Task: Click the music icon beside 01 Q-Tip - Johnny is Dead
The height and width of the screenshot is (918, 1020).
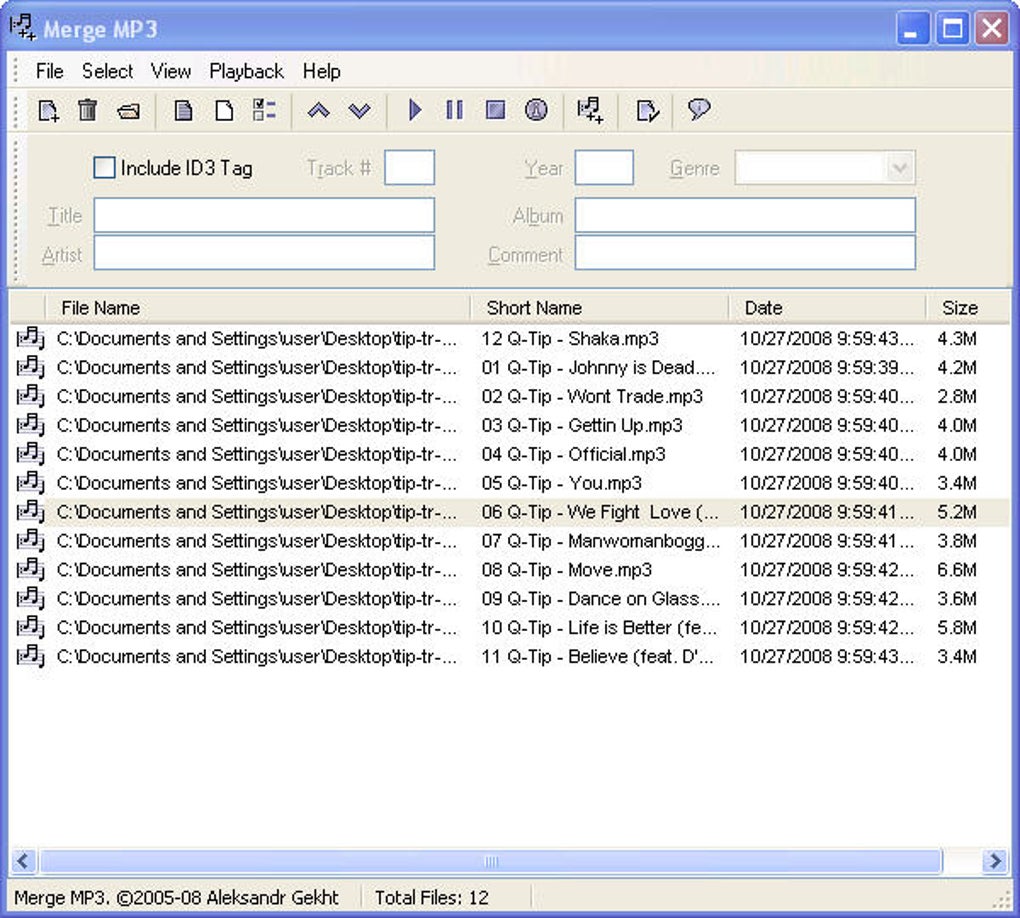Action: (x=31, y=368)
